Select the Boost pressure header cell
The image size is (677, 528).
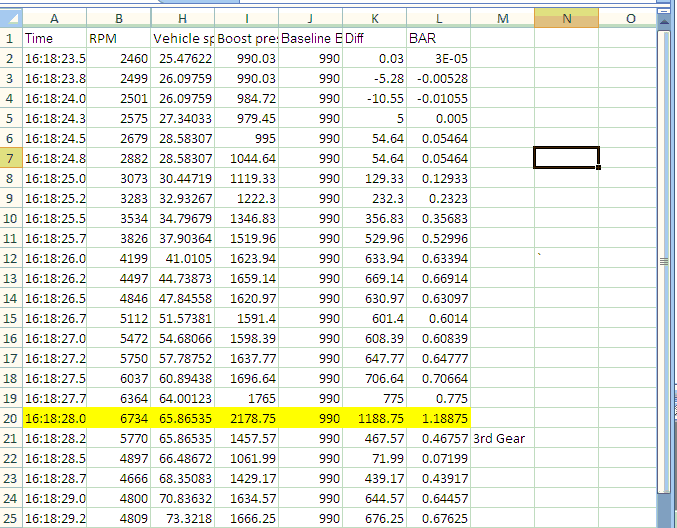click(x=247, y=38)
